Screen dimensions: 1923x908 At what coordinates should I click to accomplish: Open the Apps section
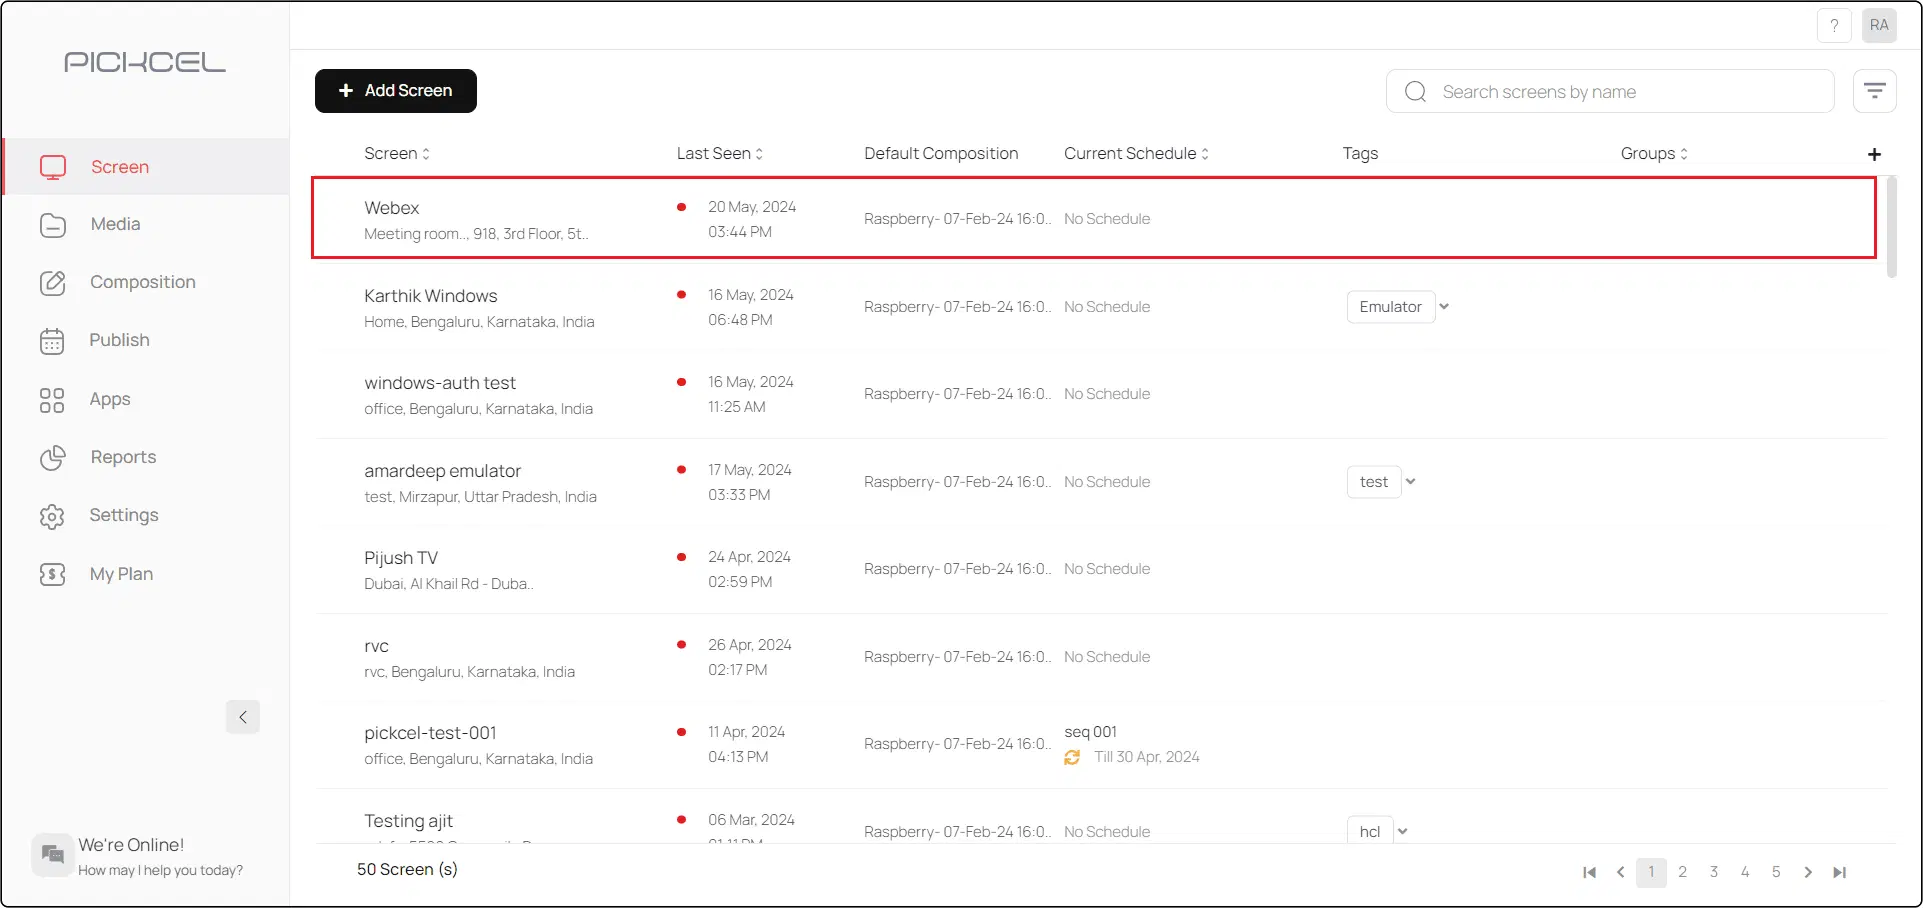tap(110, 399)
